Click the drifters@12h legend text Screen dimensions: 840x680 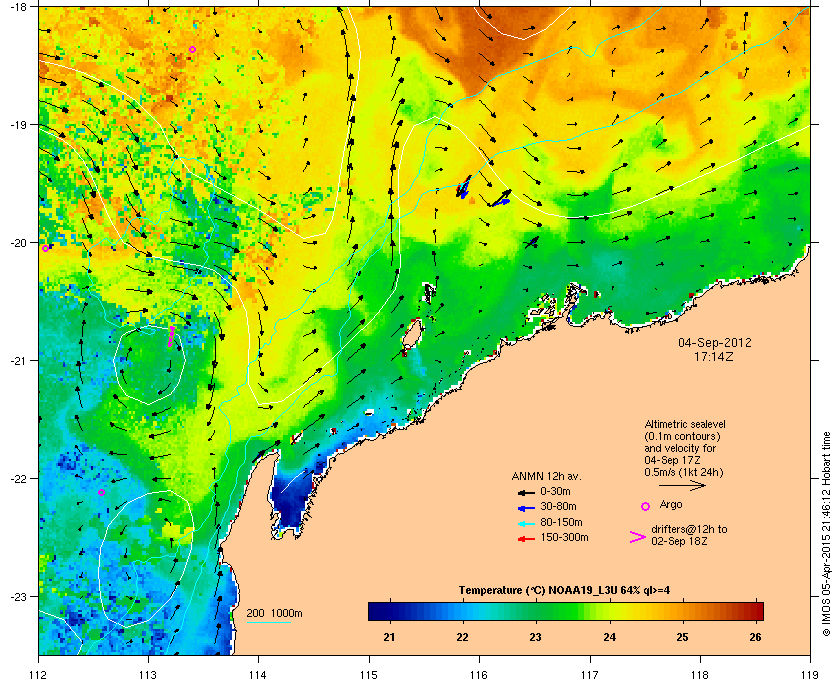point(689,535)
